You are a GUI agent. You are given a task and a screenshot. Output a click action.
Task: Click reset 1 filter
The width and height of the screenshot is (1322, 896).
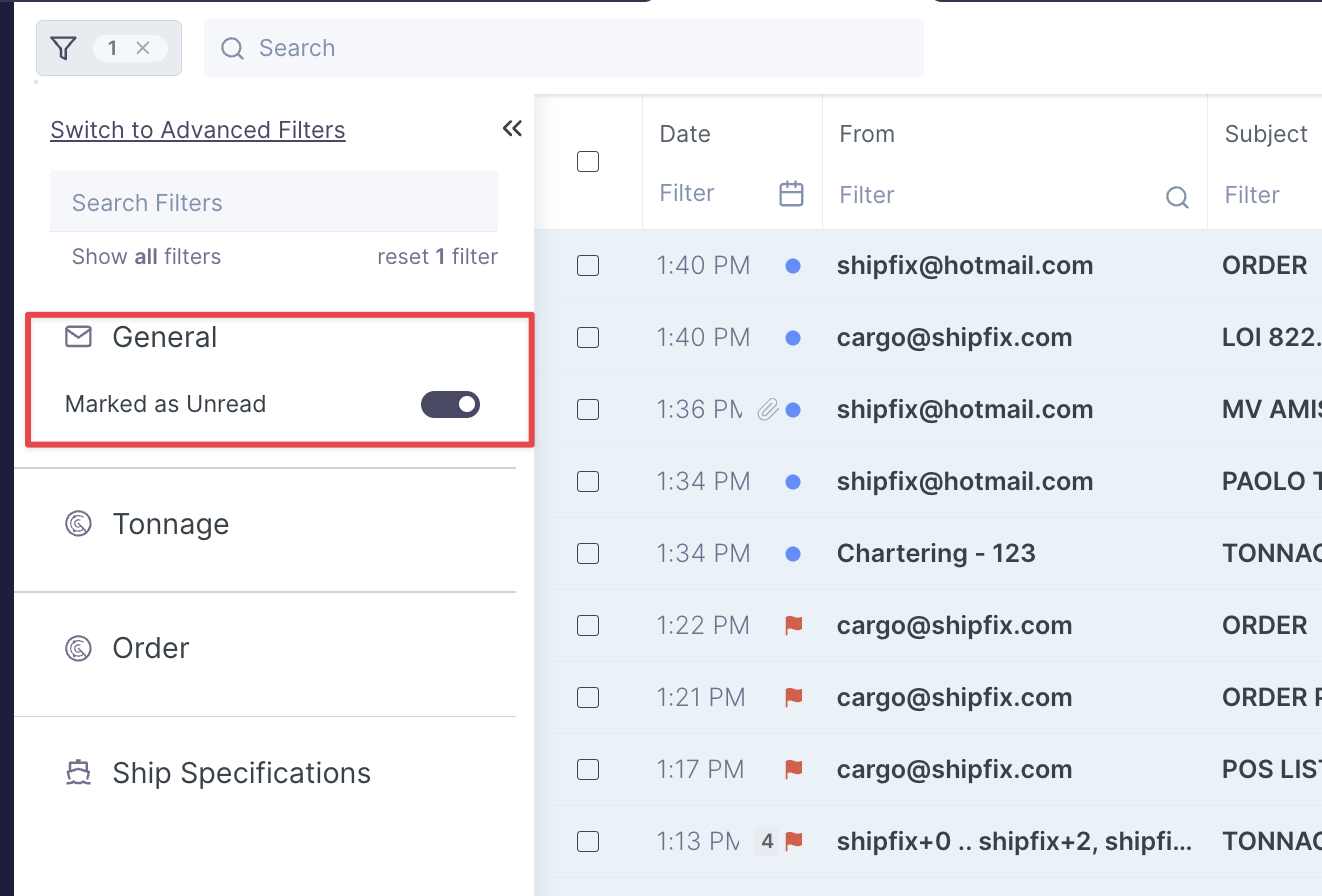(437, 256)
